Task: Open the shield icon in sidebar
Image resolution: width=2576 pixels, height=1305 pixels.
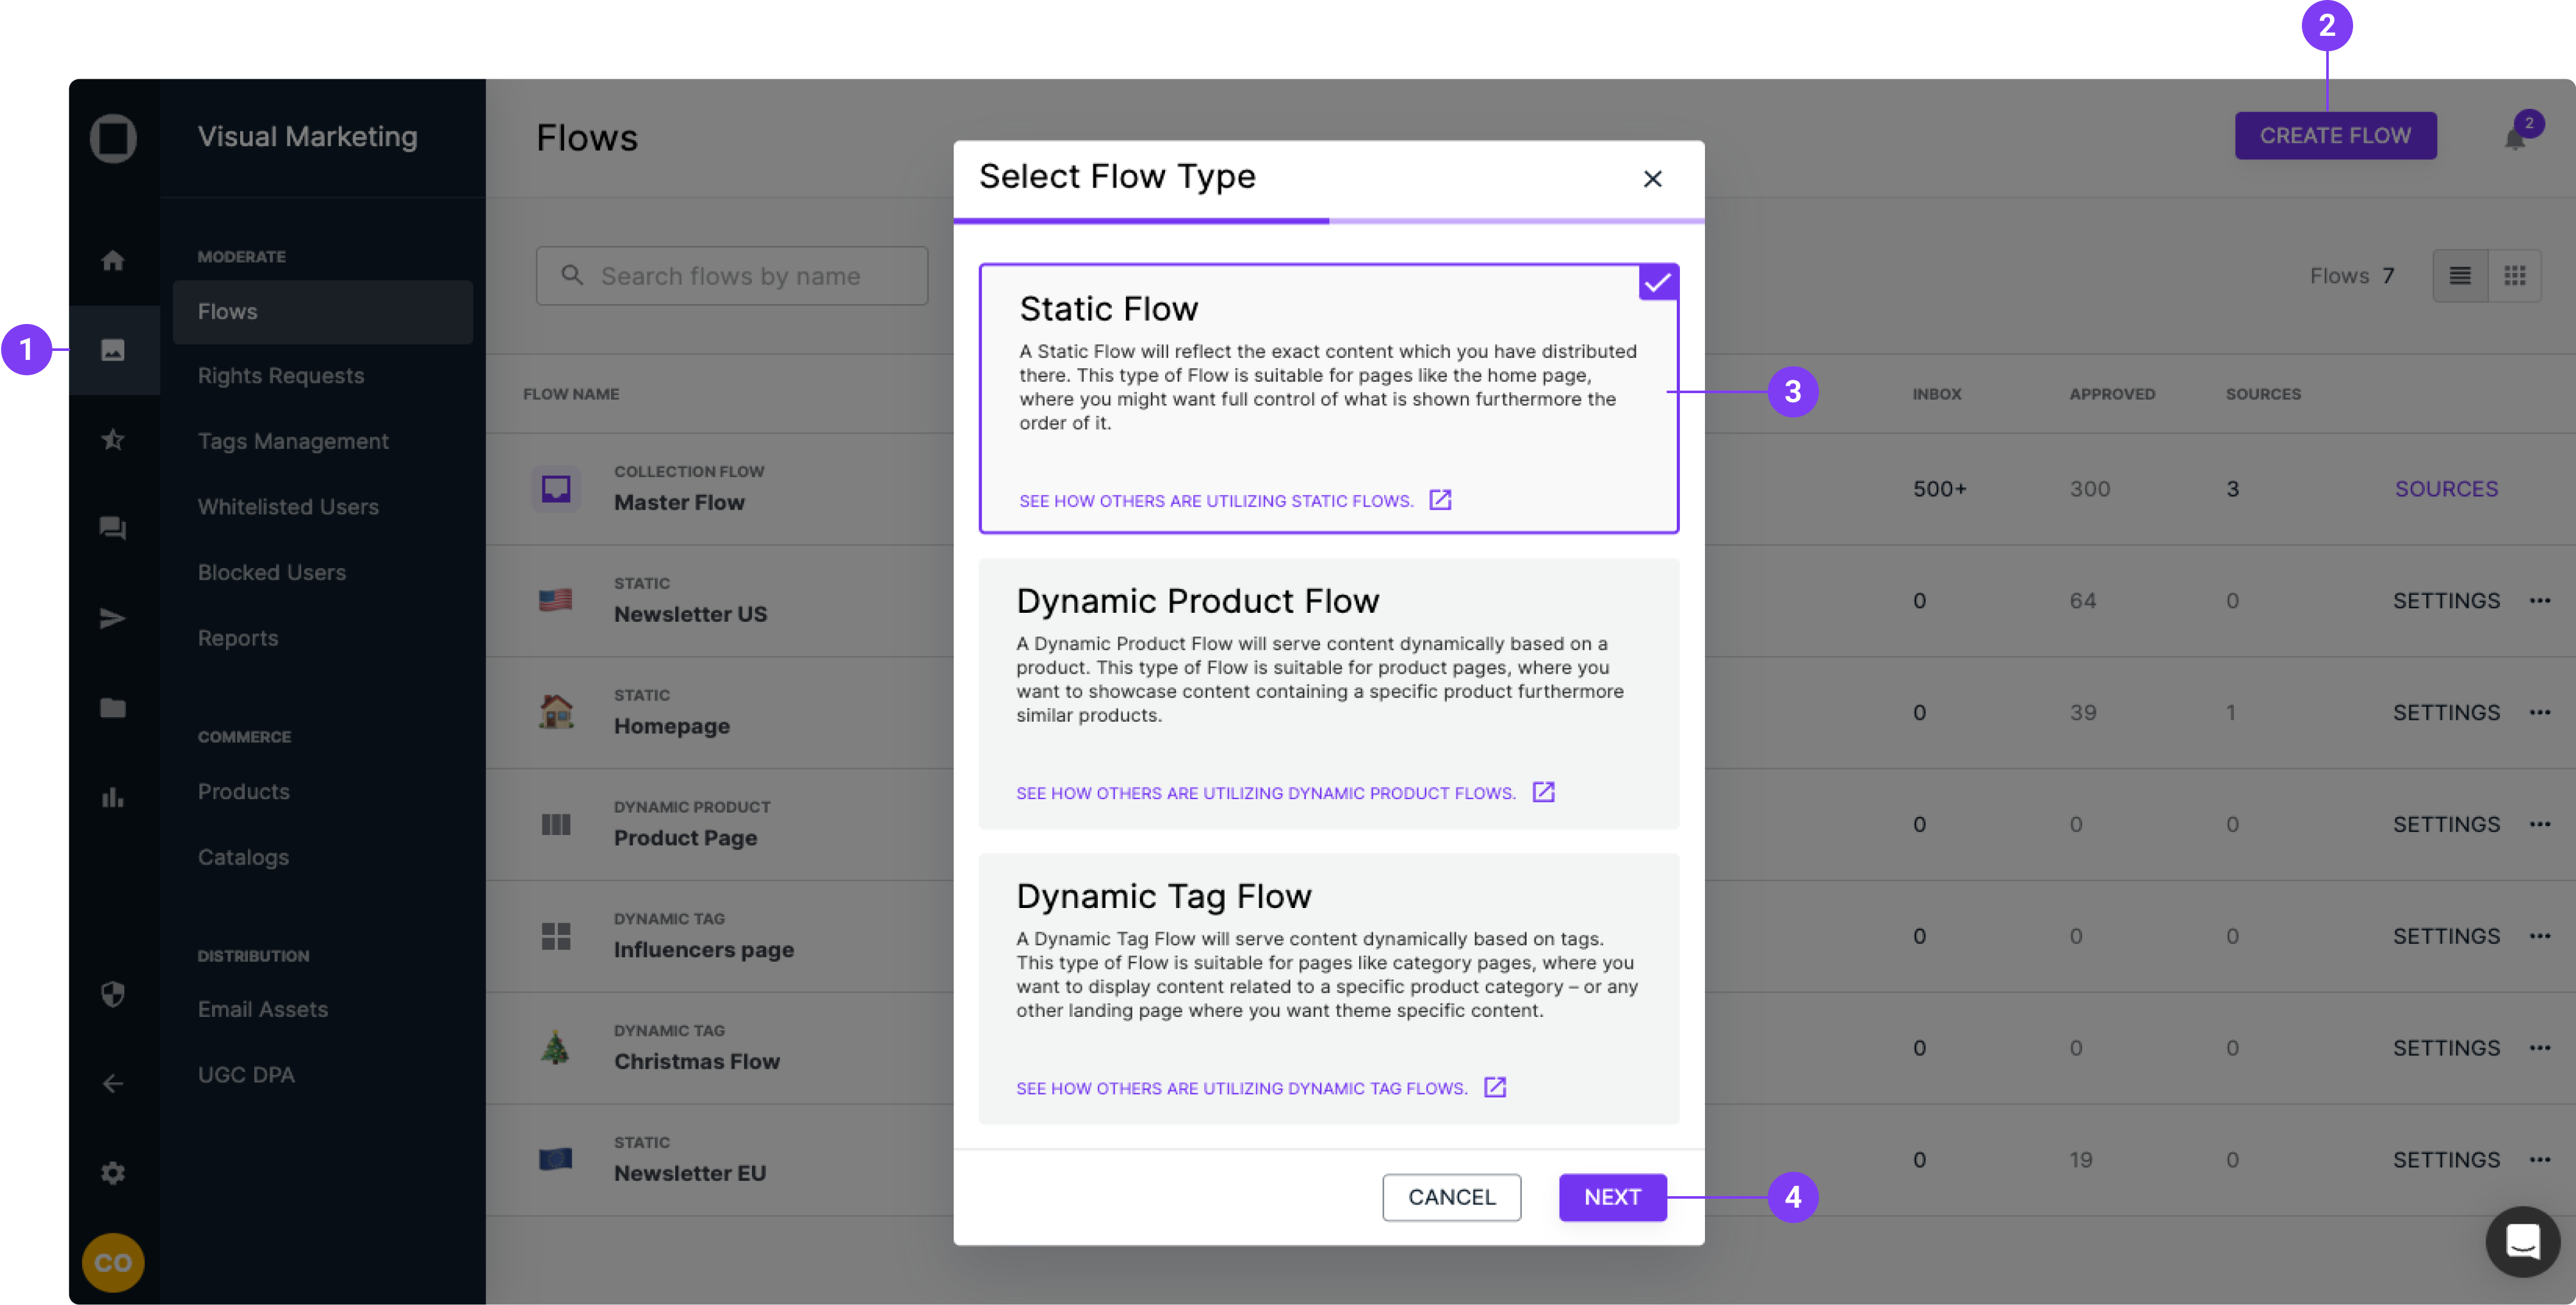Action: (x=113, y=994)
